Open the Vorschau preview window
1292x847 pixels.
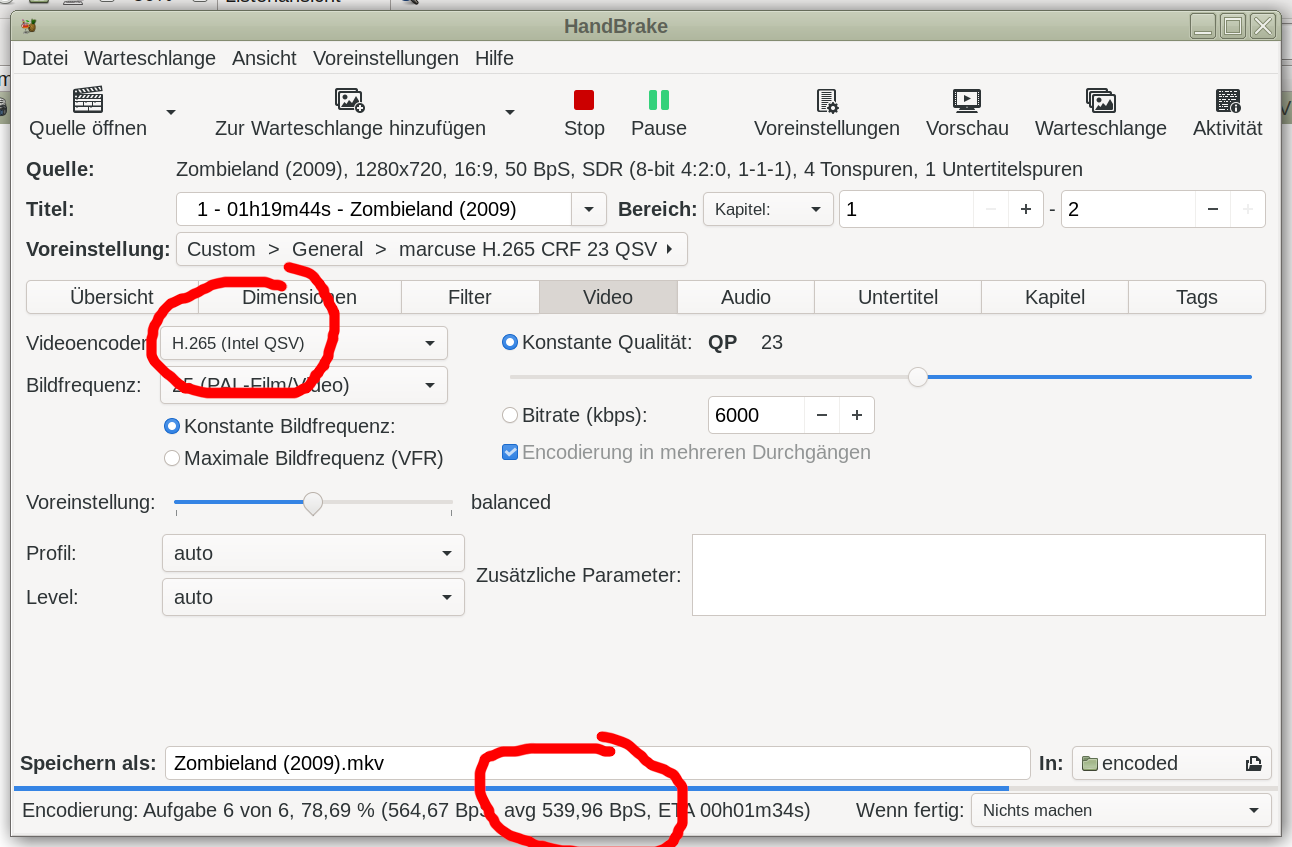(966, 100)
